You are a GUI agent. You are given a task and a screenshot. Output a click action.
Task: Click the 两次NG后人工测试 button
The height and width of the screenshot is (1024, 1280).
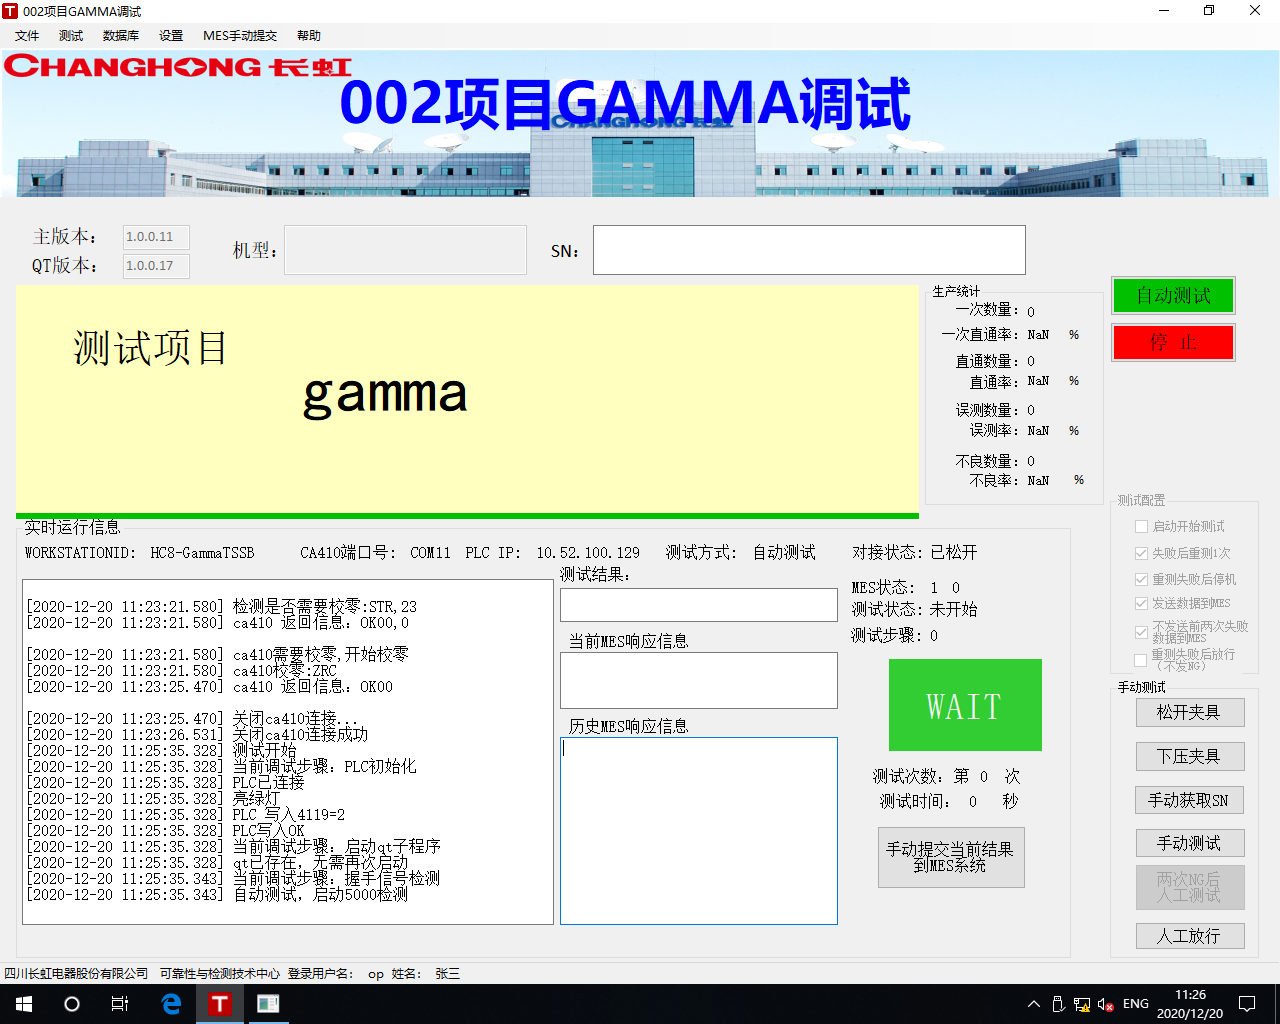tap(1190, 887)
